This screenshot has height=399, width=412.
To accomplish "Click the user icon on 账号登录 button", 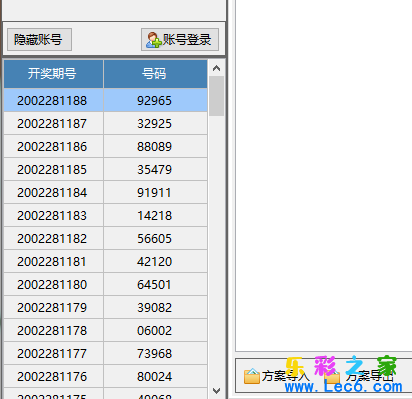I will [153, 40].
